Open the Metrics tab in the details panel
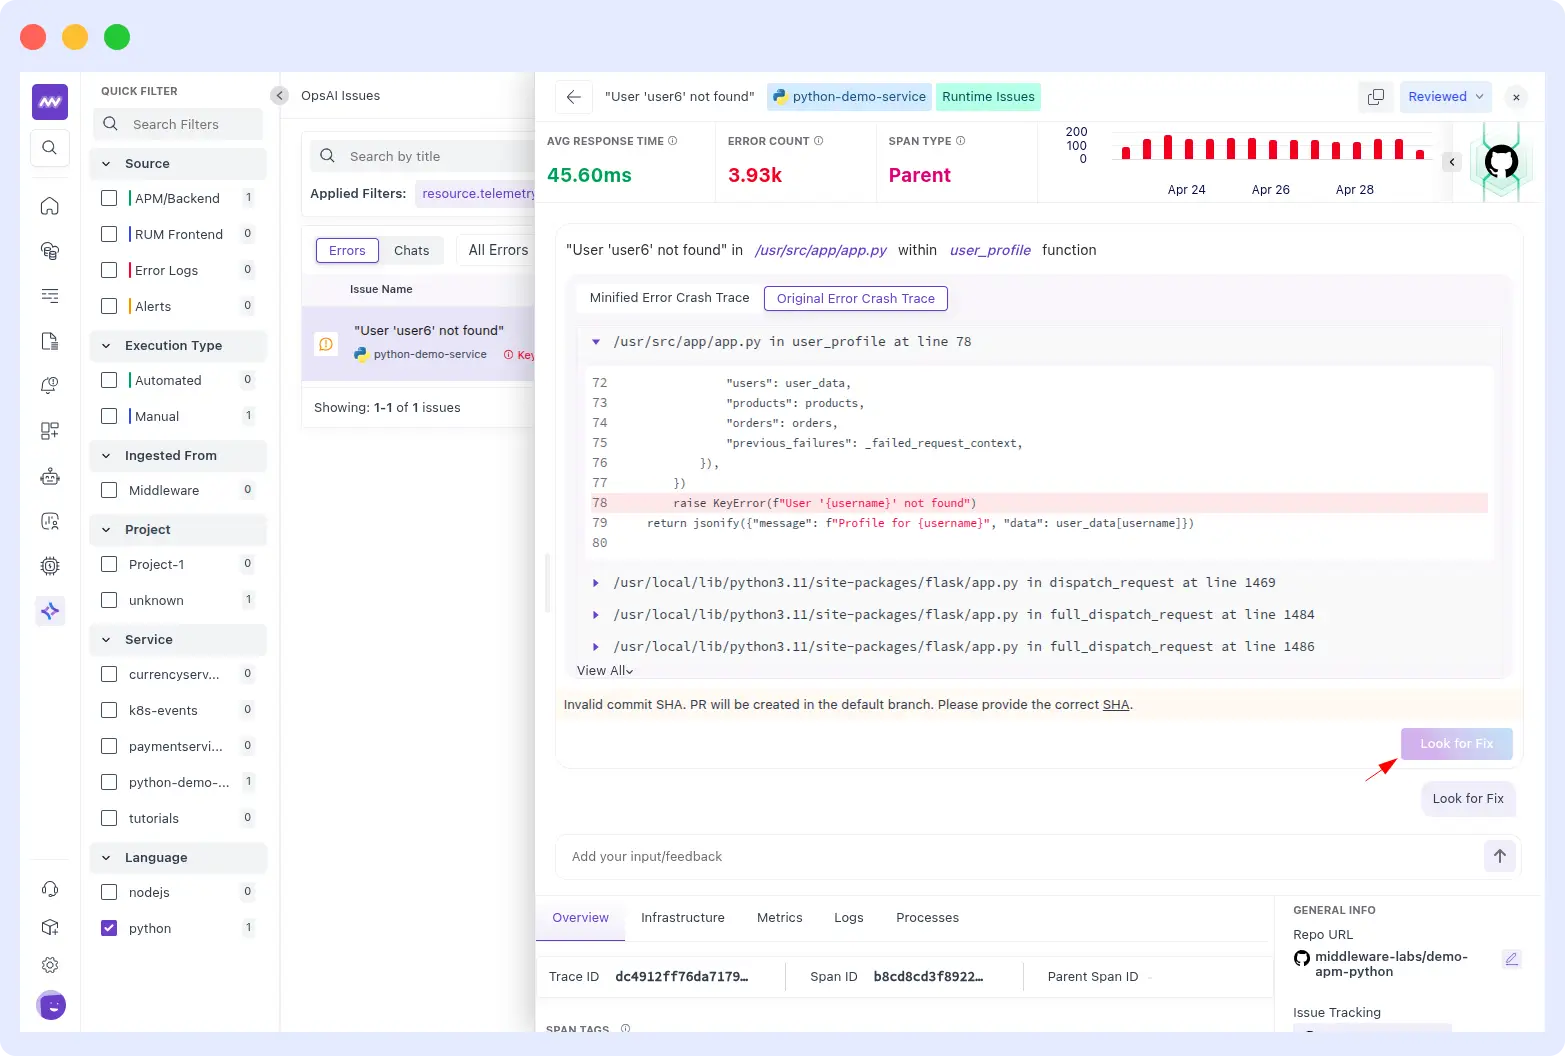This screenshot has width=1565, height=1056. (779, 917)
